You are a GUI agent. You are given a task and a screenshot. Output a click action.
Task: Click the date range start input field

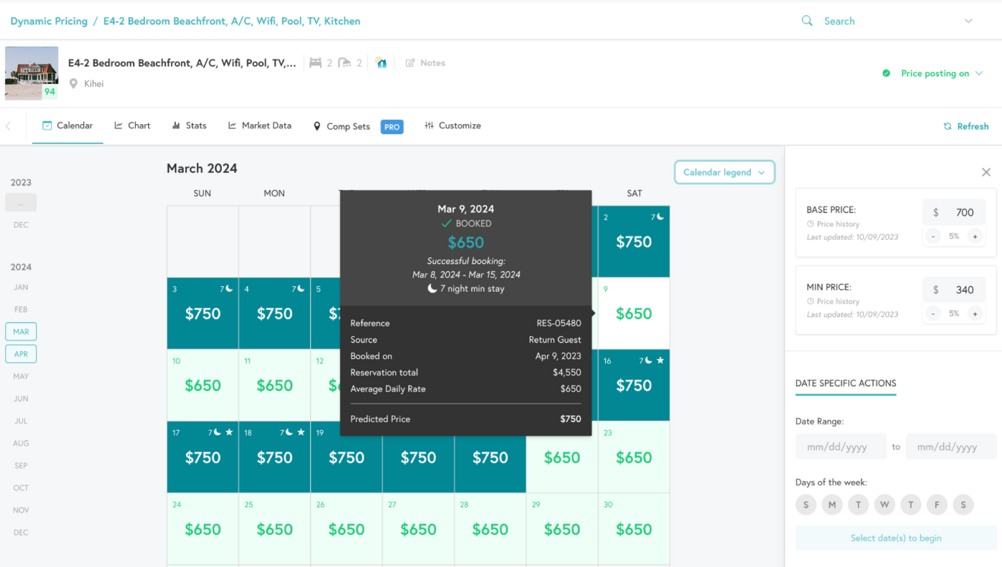(840, 446)
